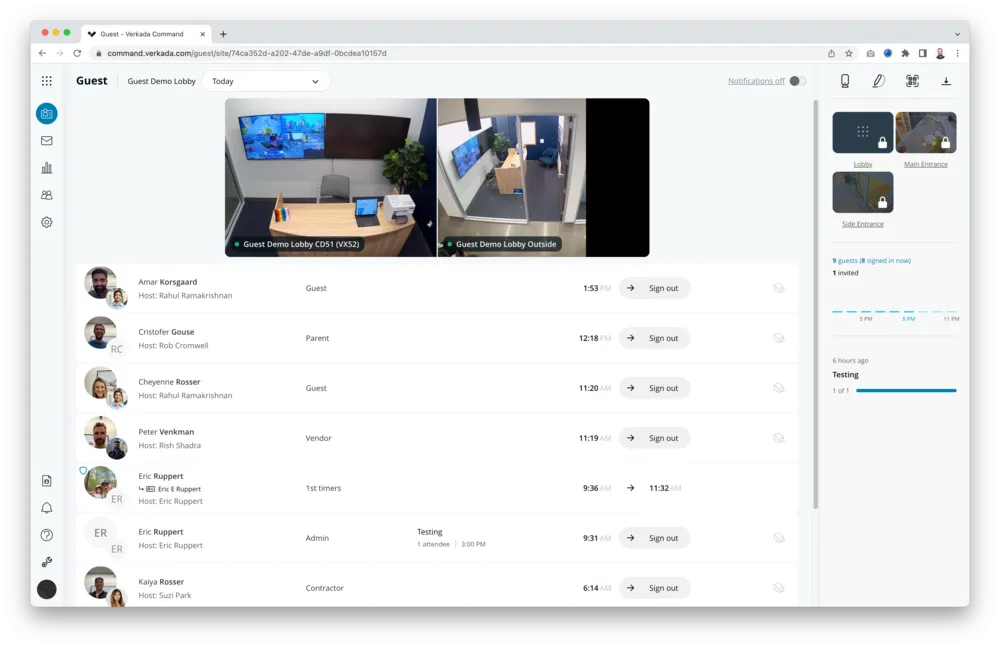The width and height of the screenshot is (1000, 647).
Task: Open the notifications bell icon
Action: coord(46,508)
